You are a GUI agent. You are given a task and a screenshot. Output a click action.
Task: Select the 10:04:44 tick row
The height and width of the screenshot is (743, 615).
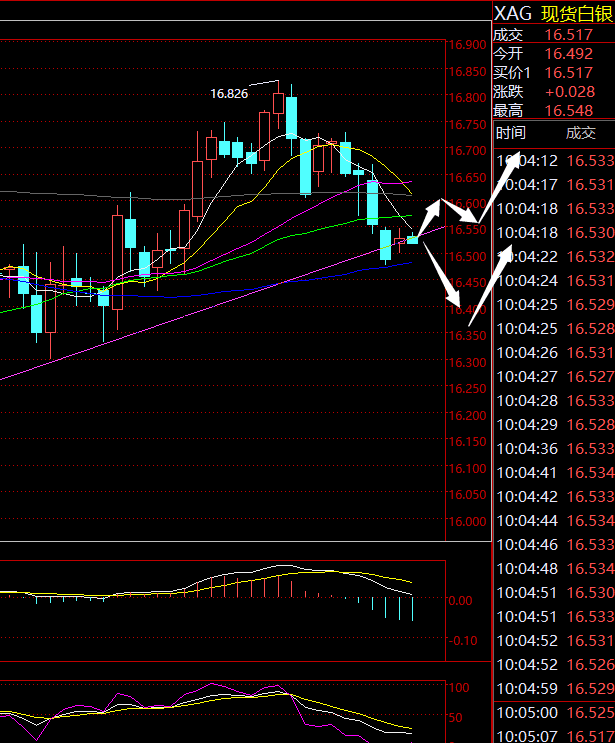pos(554,521)
